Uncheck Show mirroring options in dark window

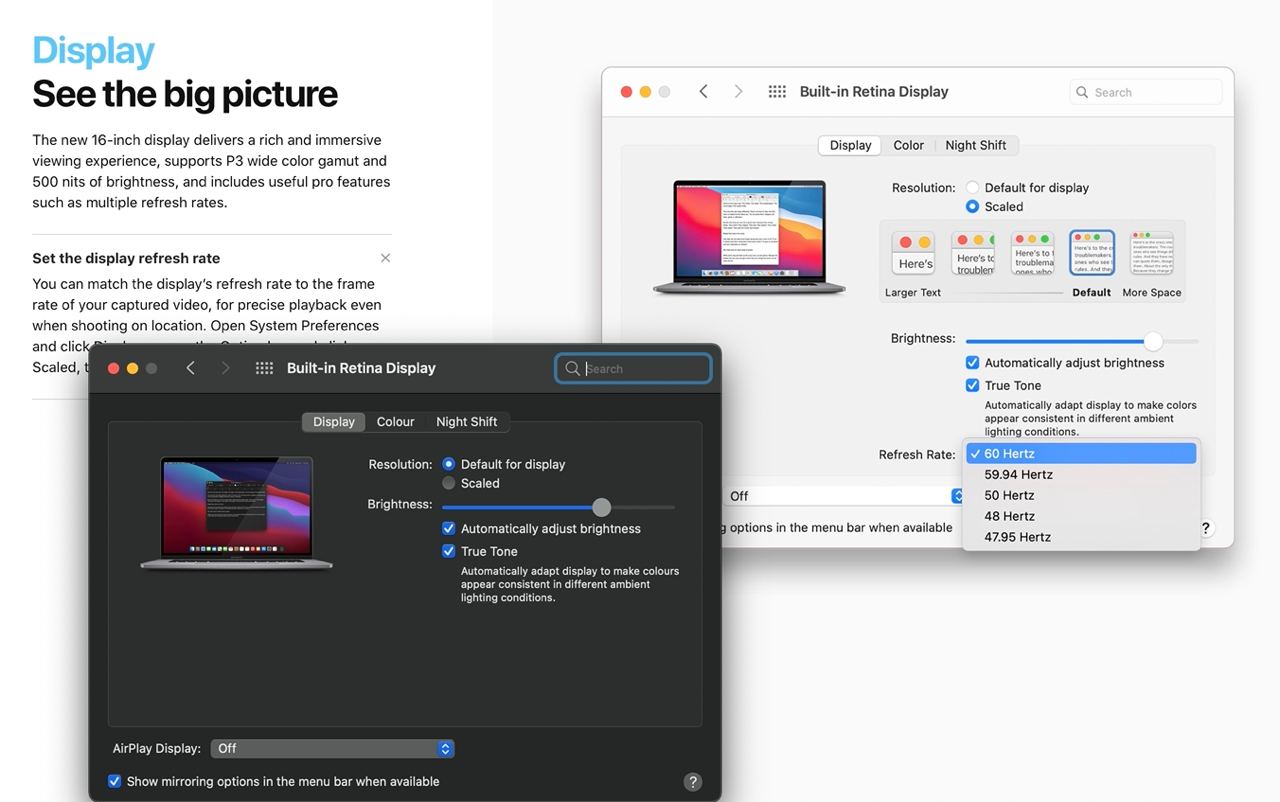114,781
